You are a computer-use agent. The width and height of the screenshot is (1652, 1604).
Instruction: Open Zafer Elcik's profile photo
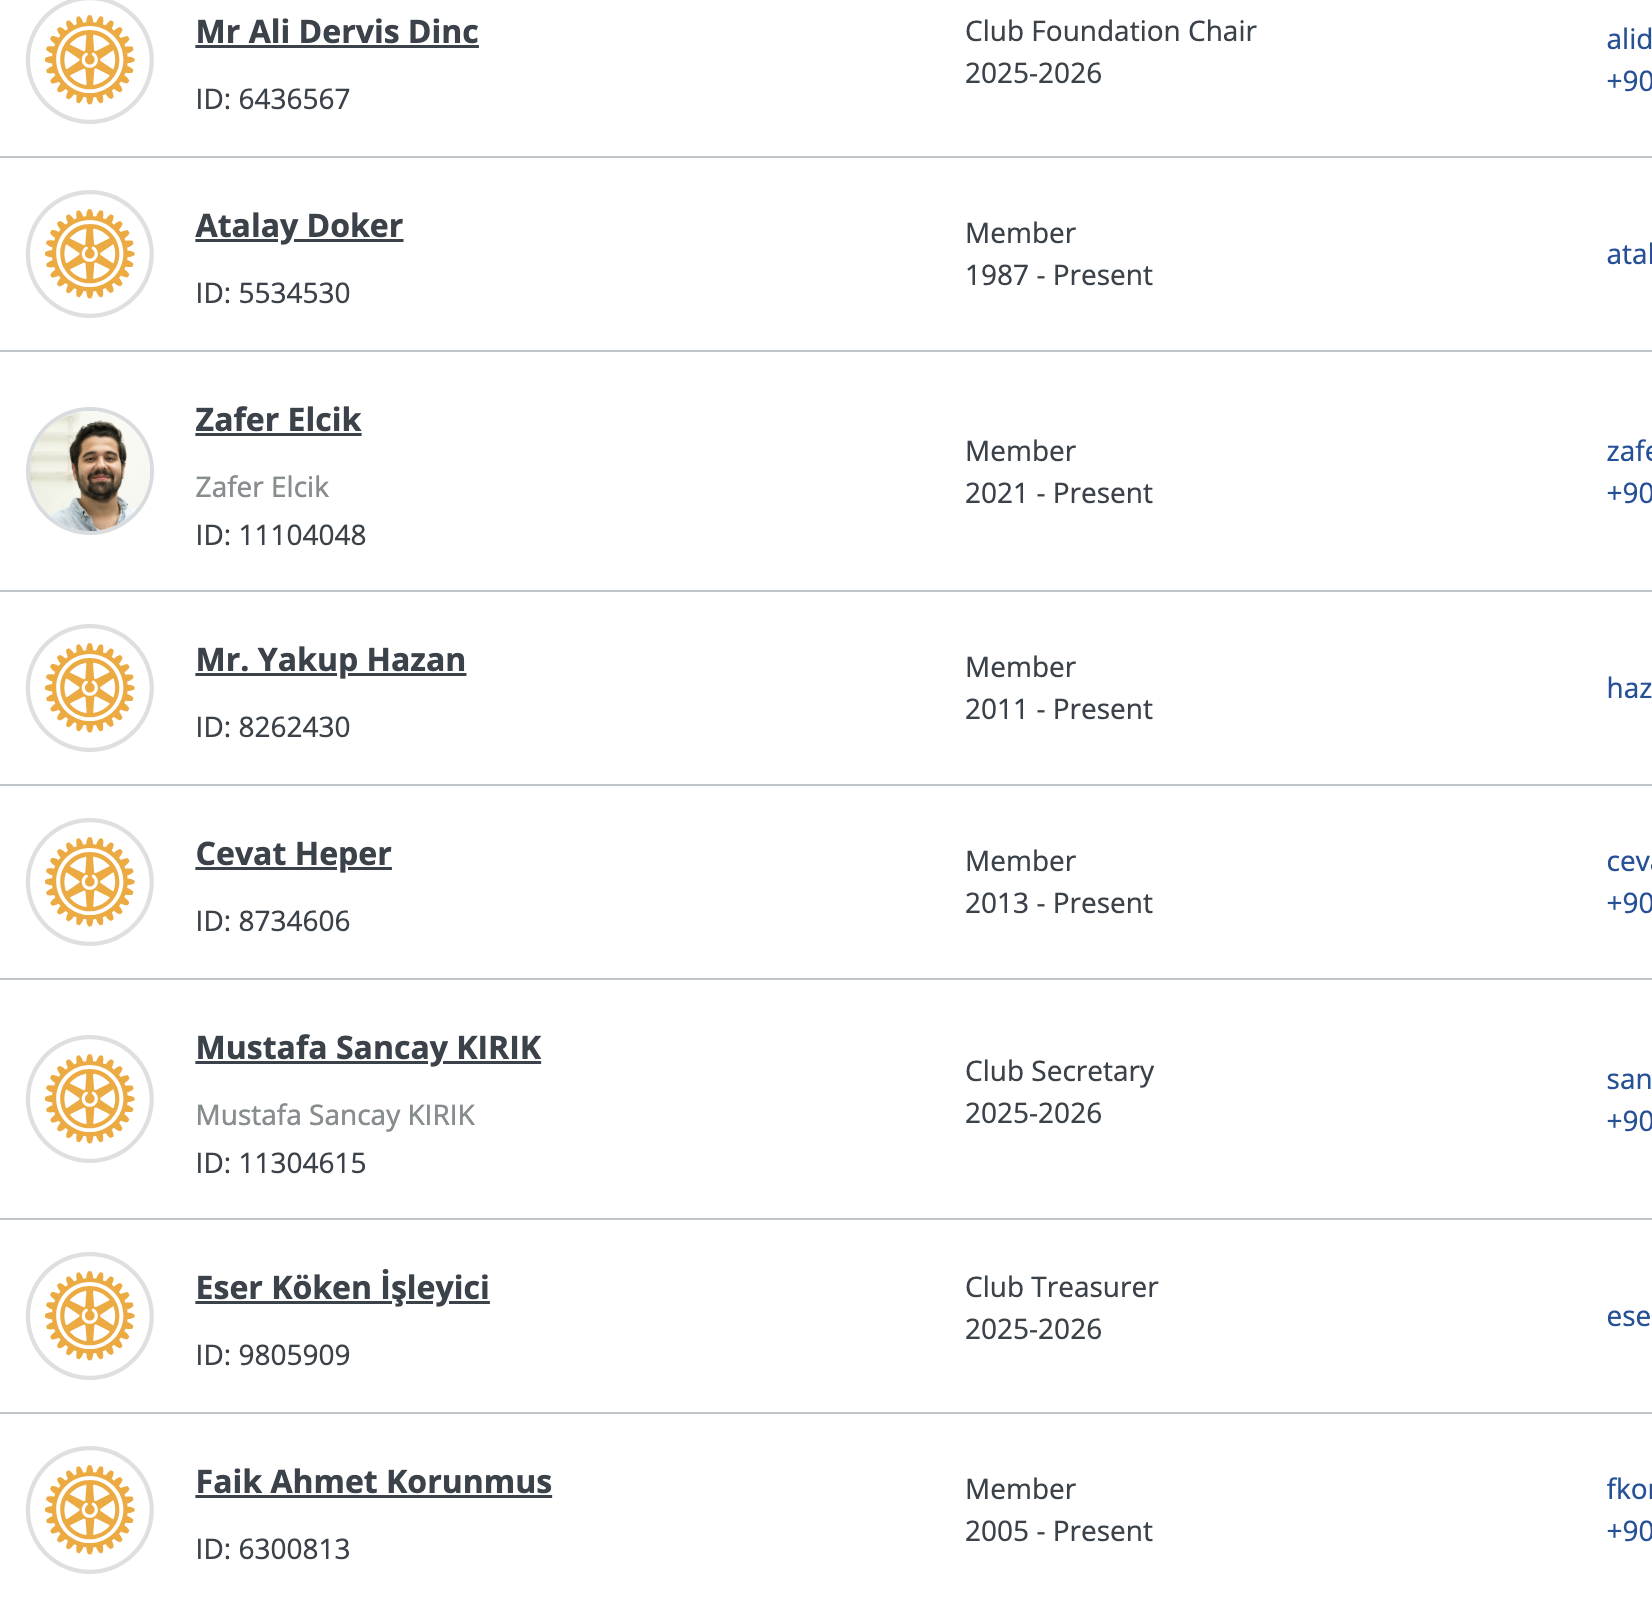click(90, 471)
